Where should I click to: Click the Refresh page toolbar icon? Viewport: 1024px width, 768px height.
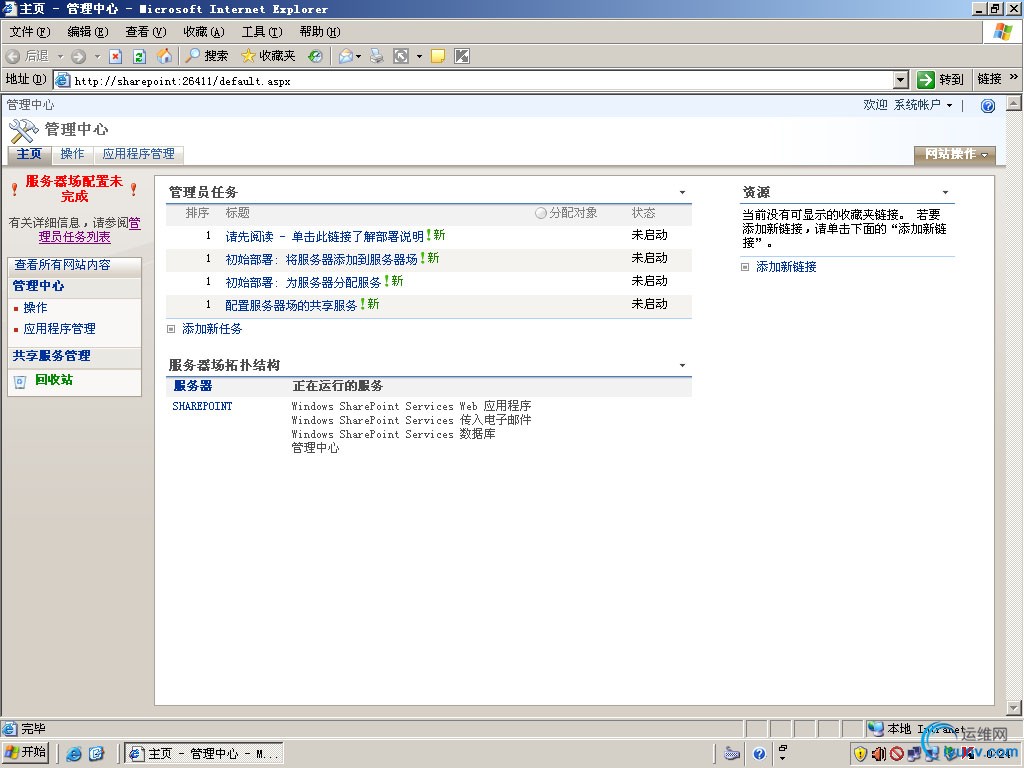coord(139,57)
